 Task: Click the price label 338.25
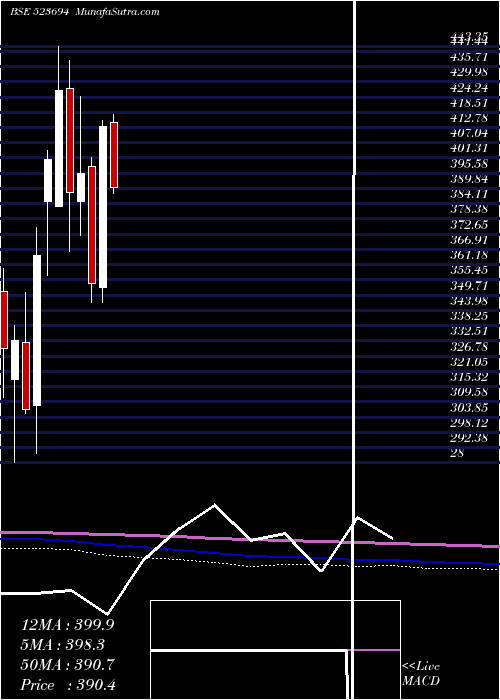(x=469, y=316)
